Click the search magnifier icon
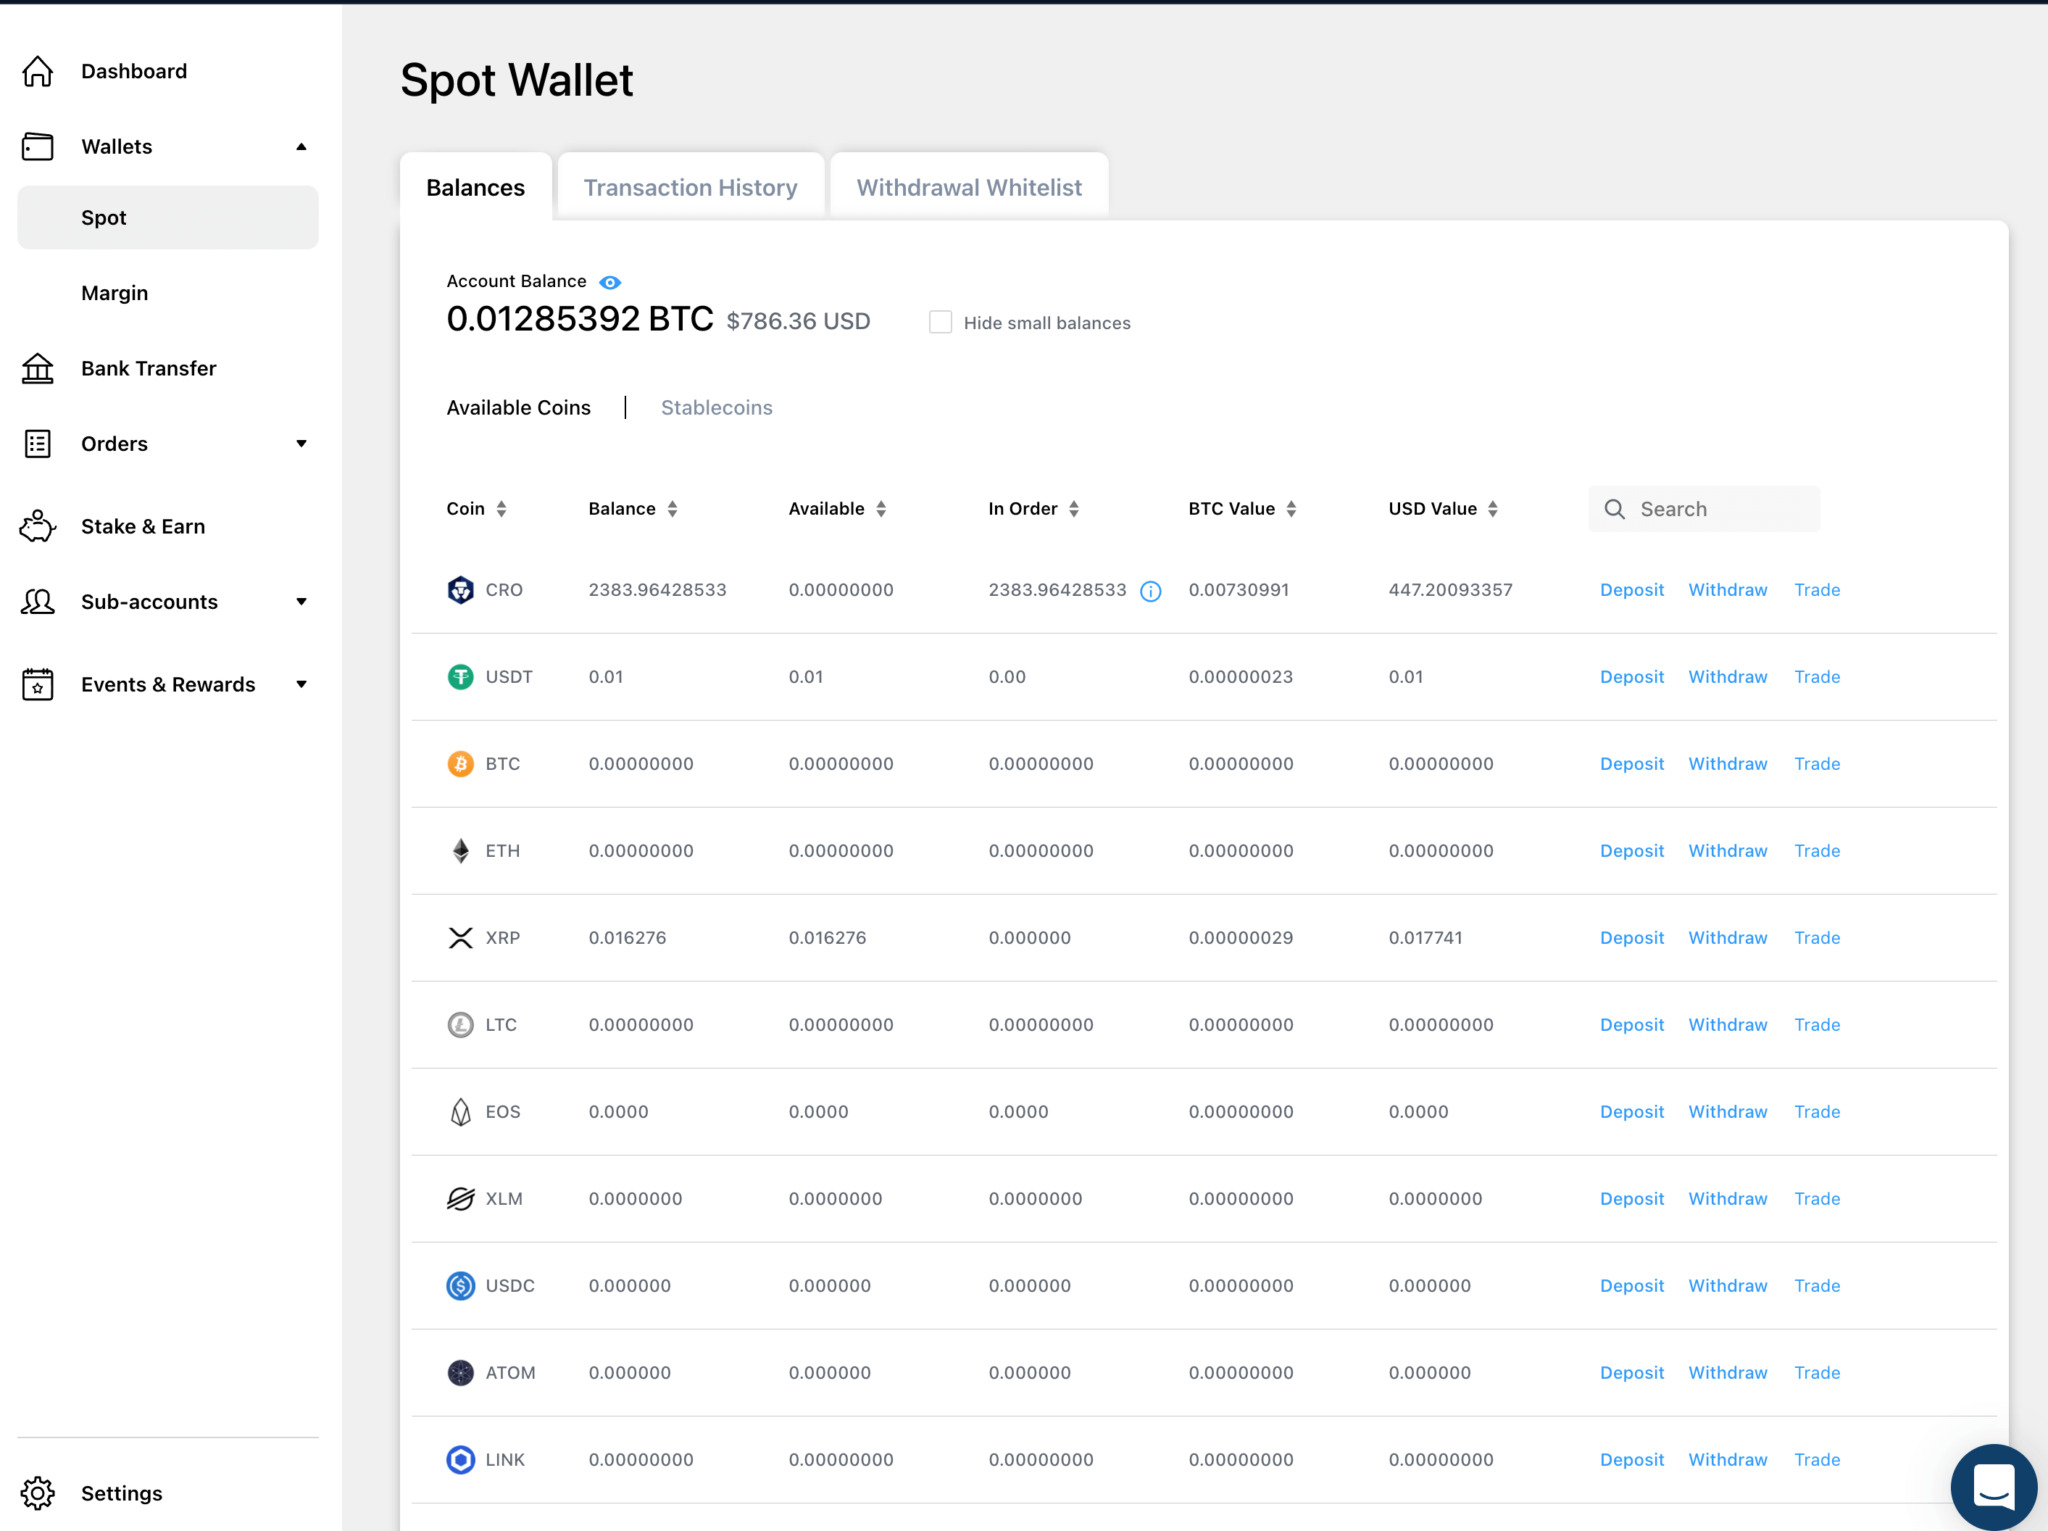Screen dimensions: 2048x1531 click(x=1614, y=509)
